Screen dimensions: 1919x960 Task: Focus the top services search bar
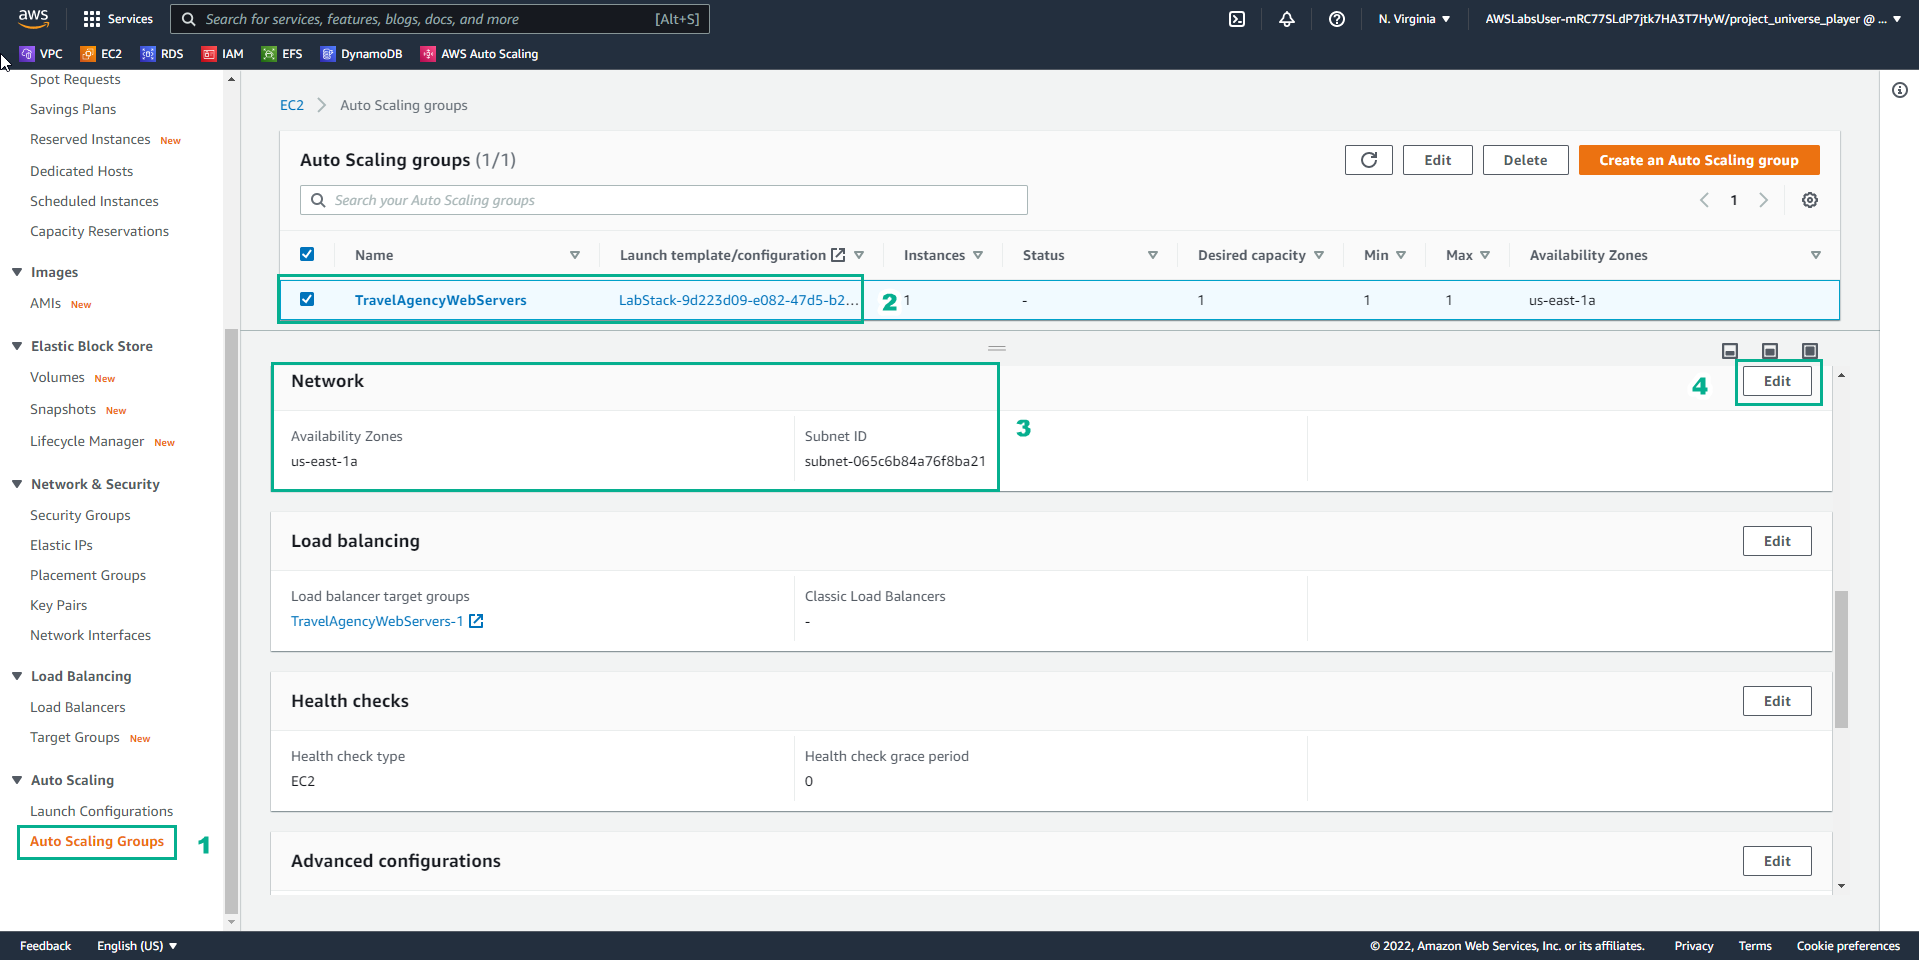tap(440, 19)
